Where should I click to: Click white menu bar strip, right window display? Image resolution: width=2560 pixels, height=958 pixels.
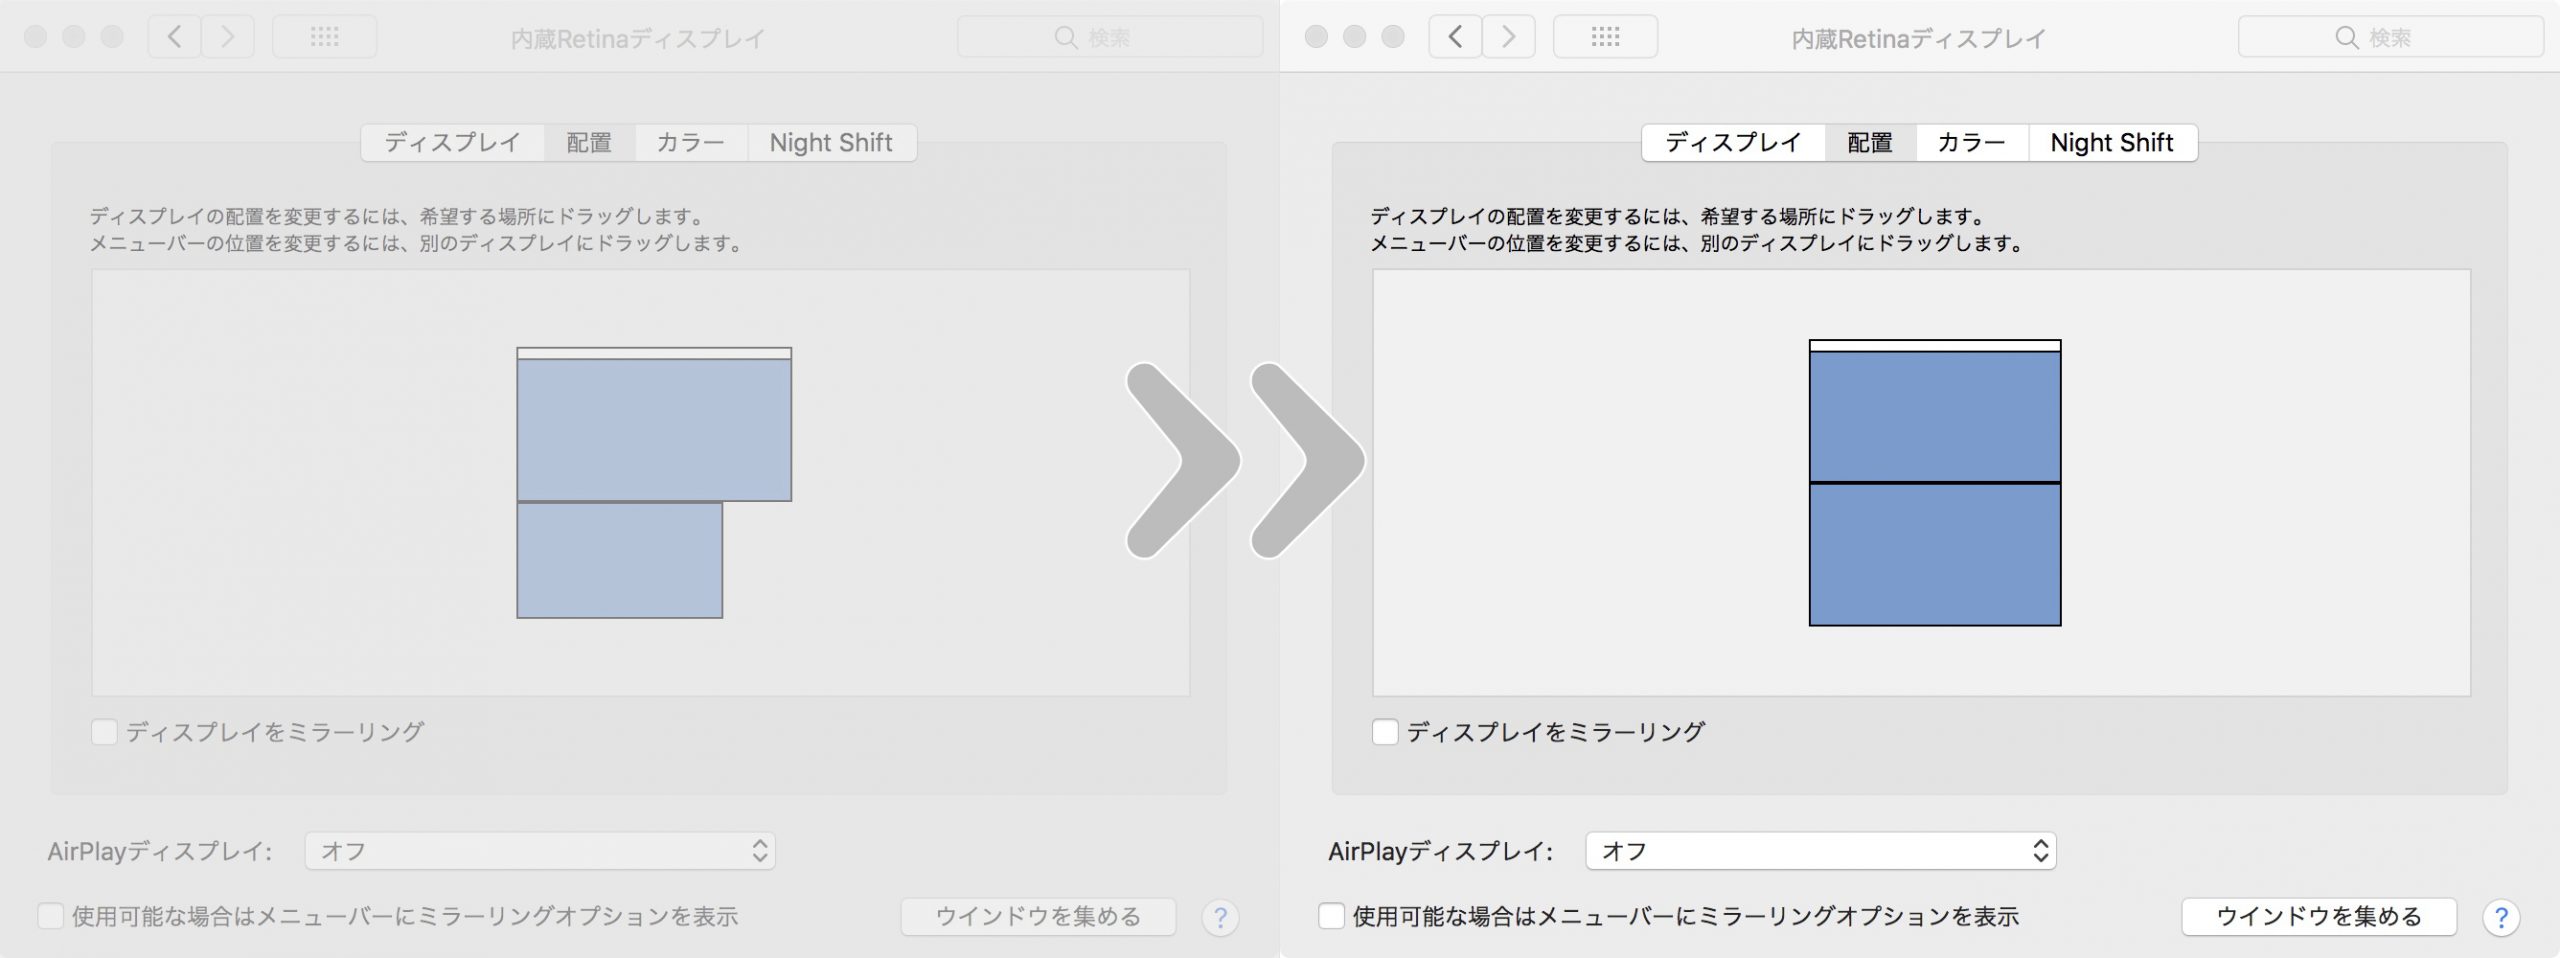[x=1935, y=346]
